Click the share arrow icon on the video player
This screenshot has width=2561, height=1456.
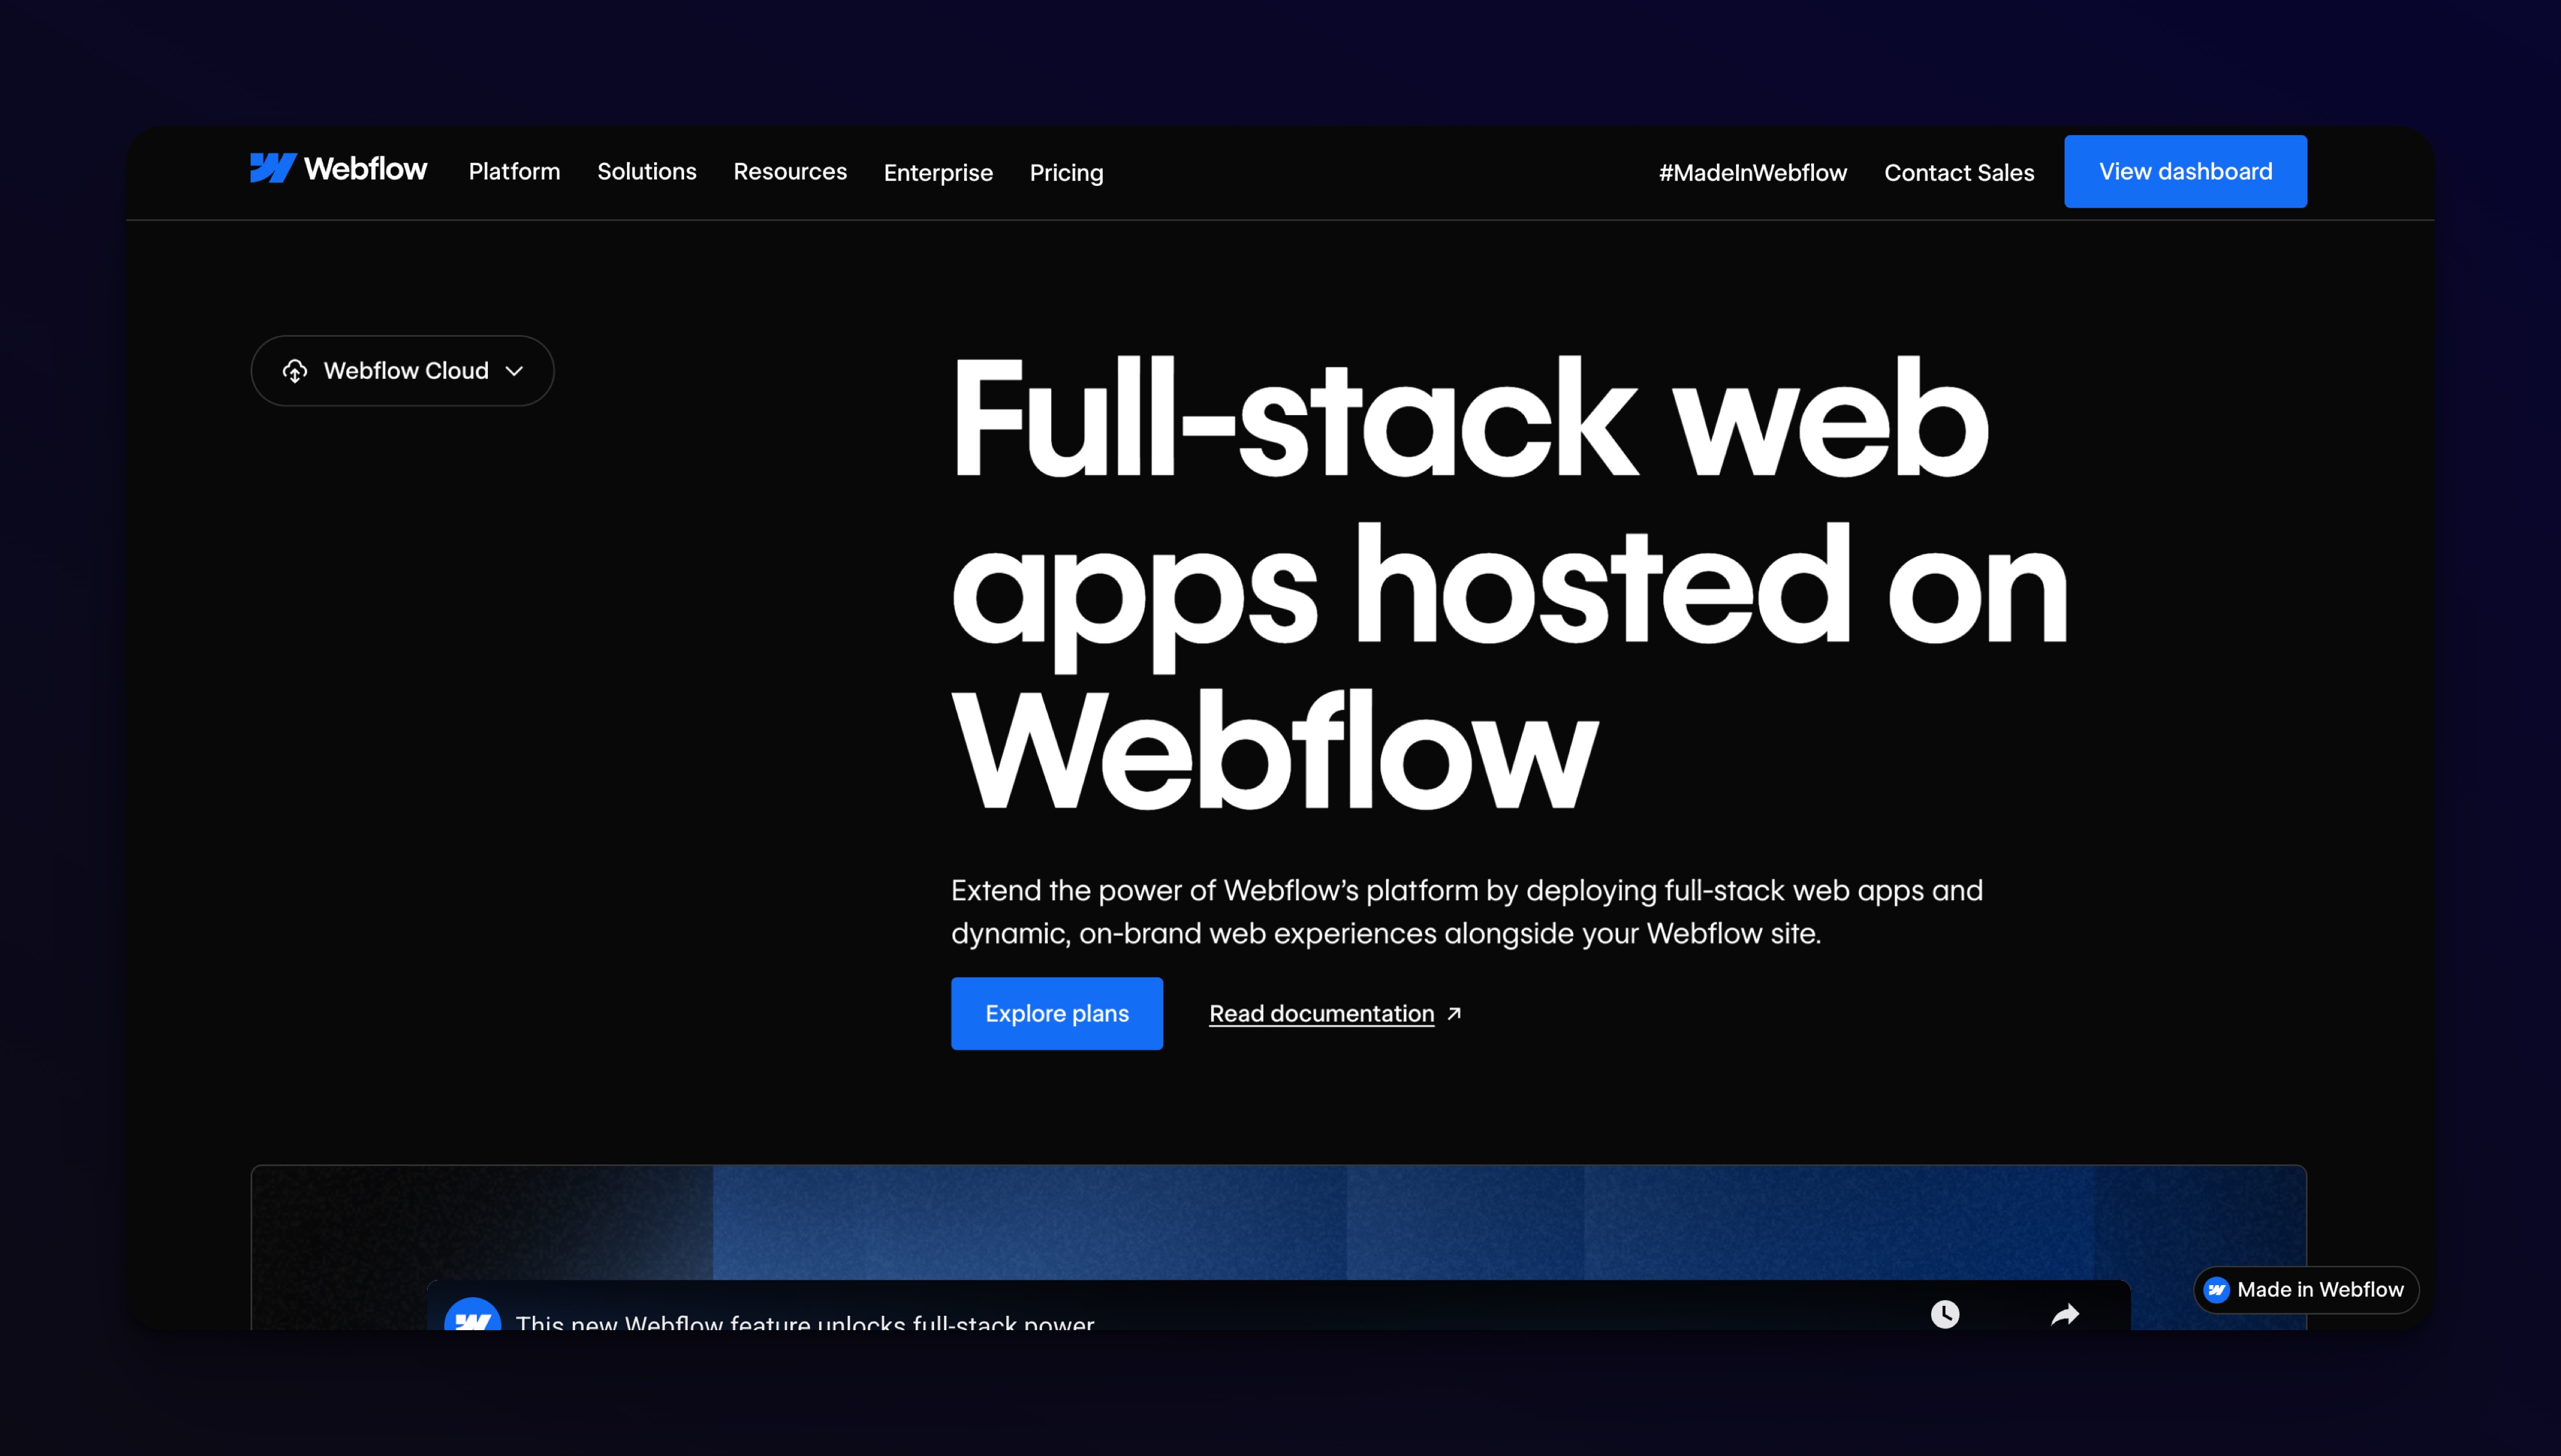click(x=2066, y=1314)
